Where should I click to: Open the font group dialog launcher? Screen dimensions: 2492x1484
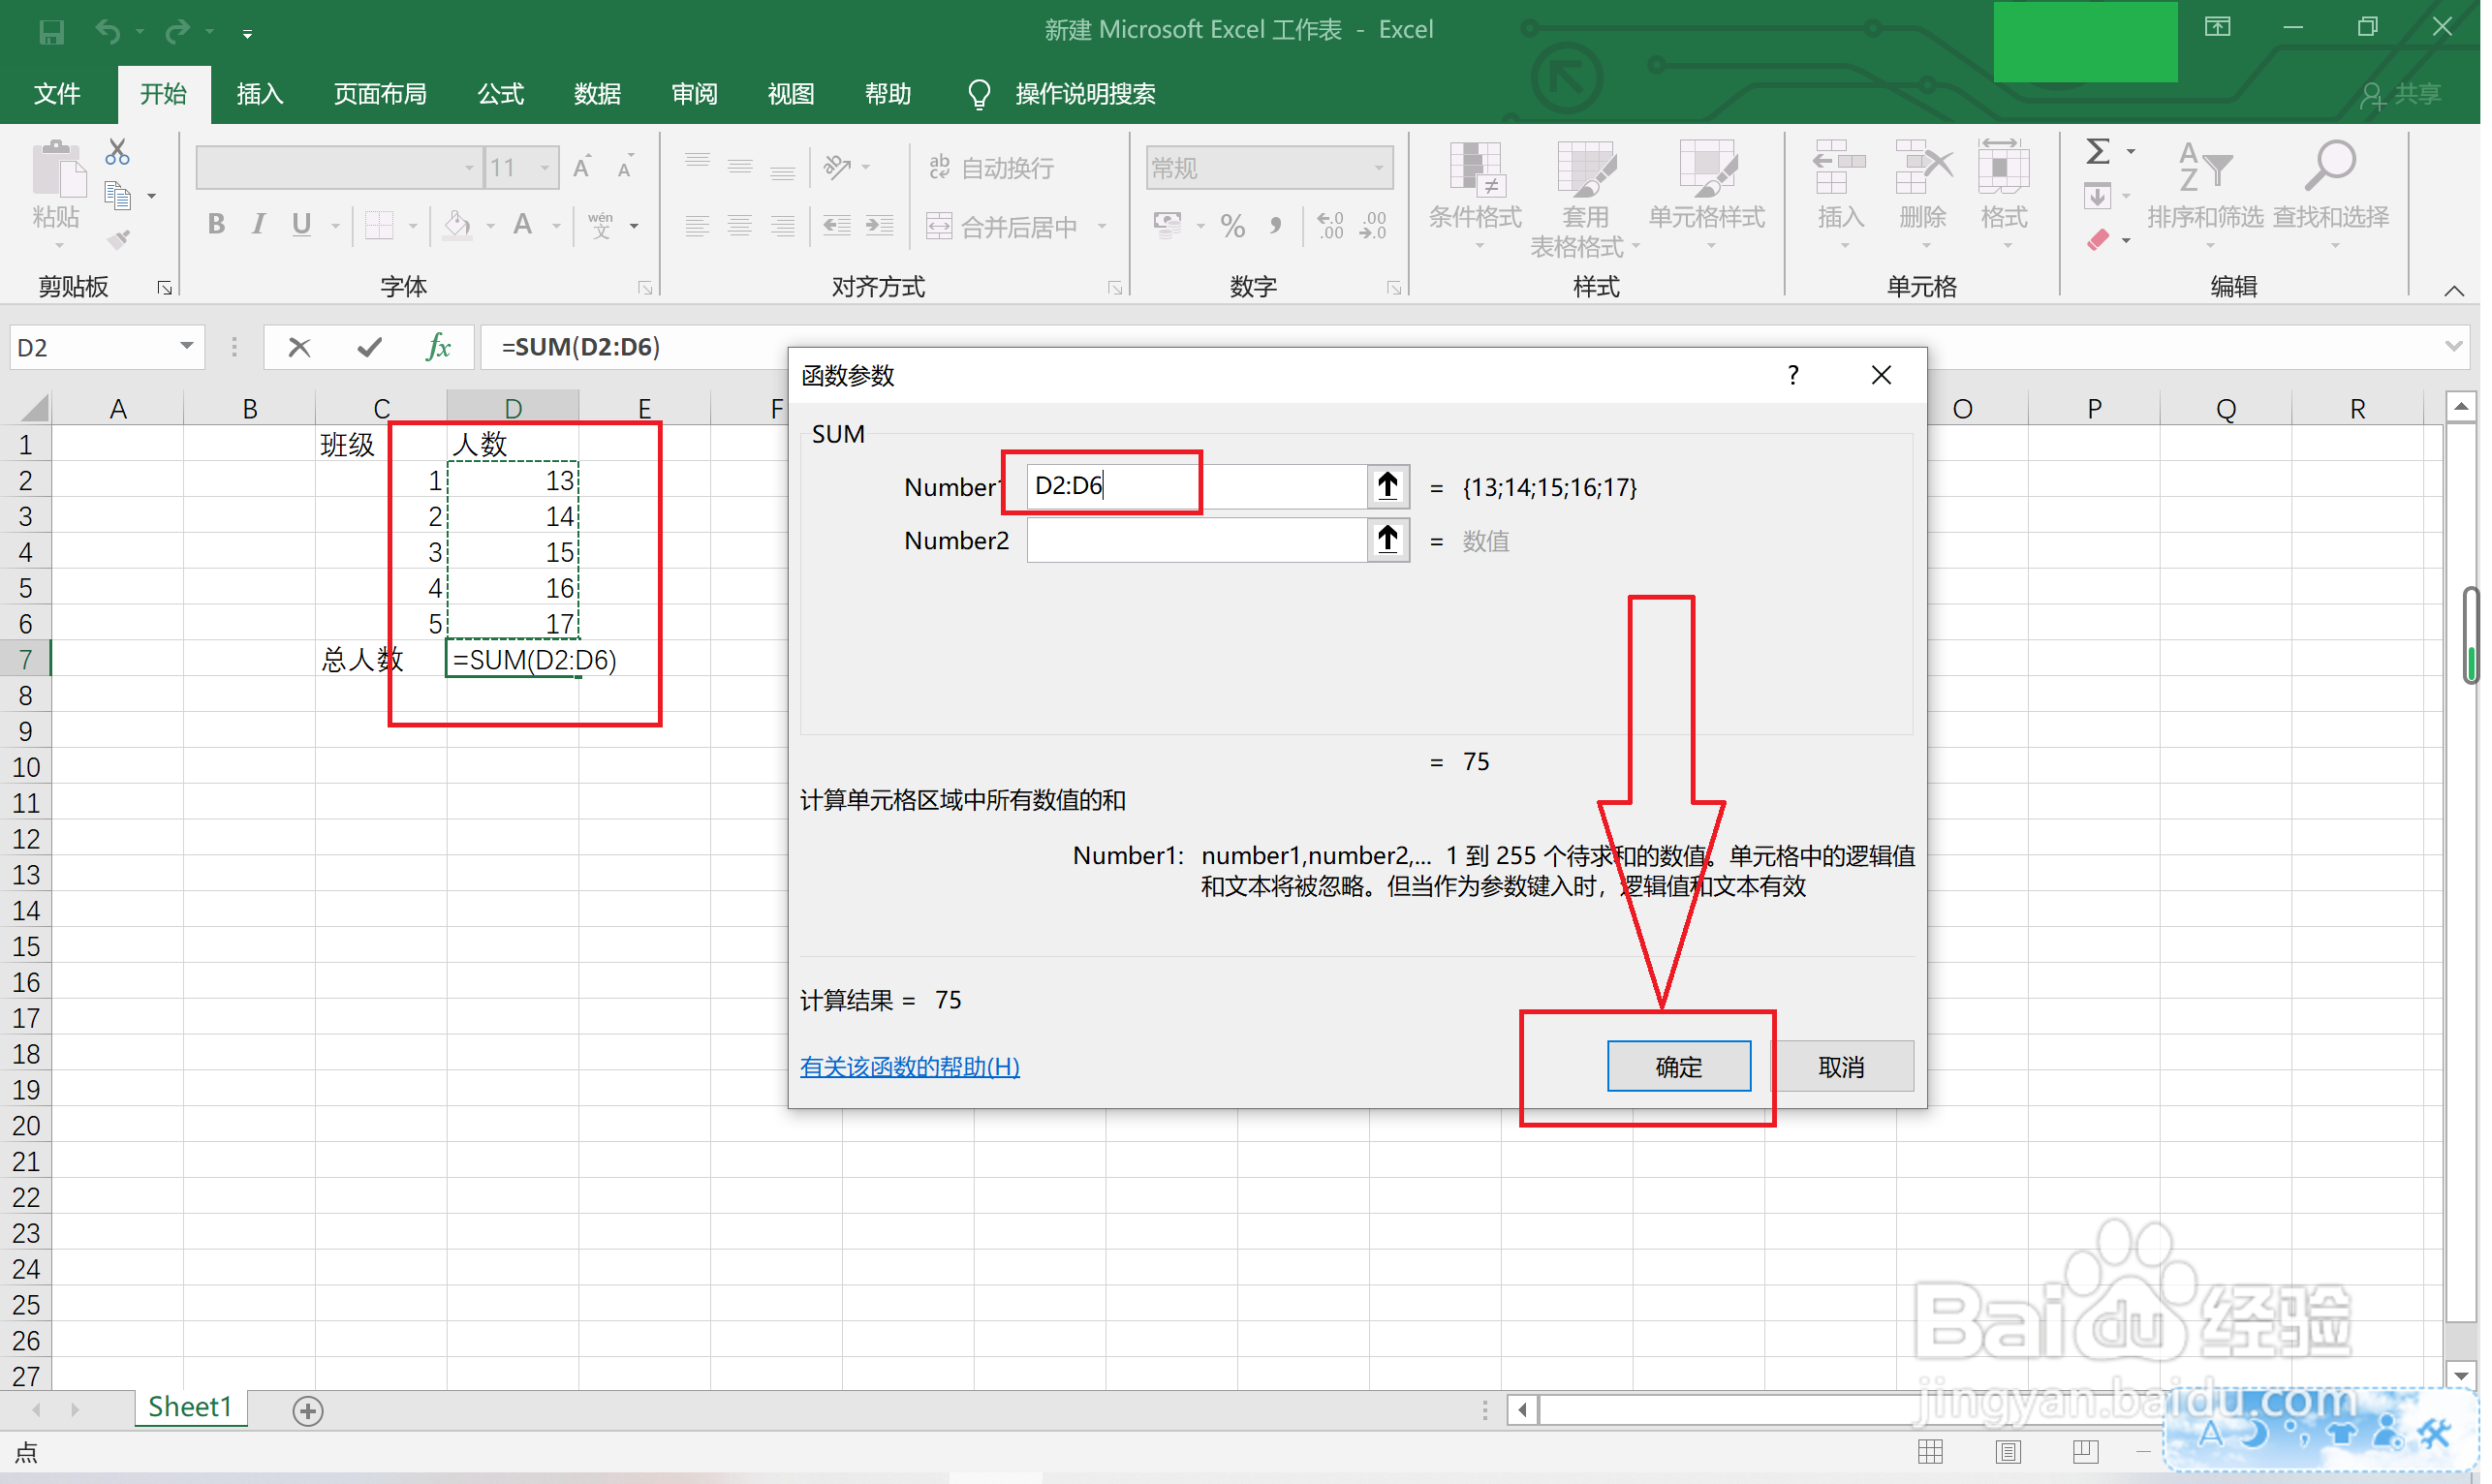pyautogui.click(x=648, y=289)
